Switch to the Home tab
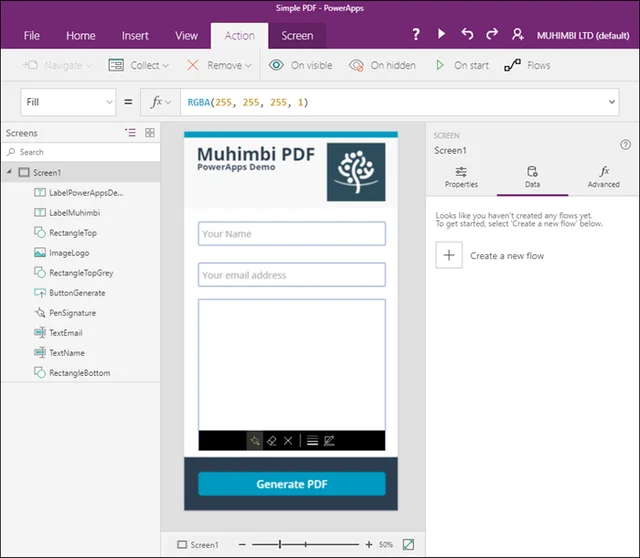The width and height of the screenshot is (640, 558). [x=81, y=36]
